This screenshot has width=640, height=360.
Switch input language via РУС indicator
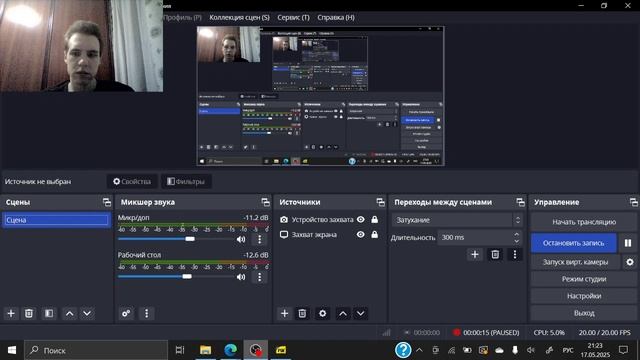568,350
